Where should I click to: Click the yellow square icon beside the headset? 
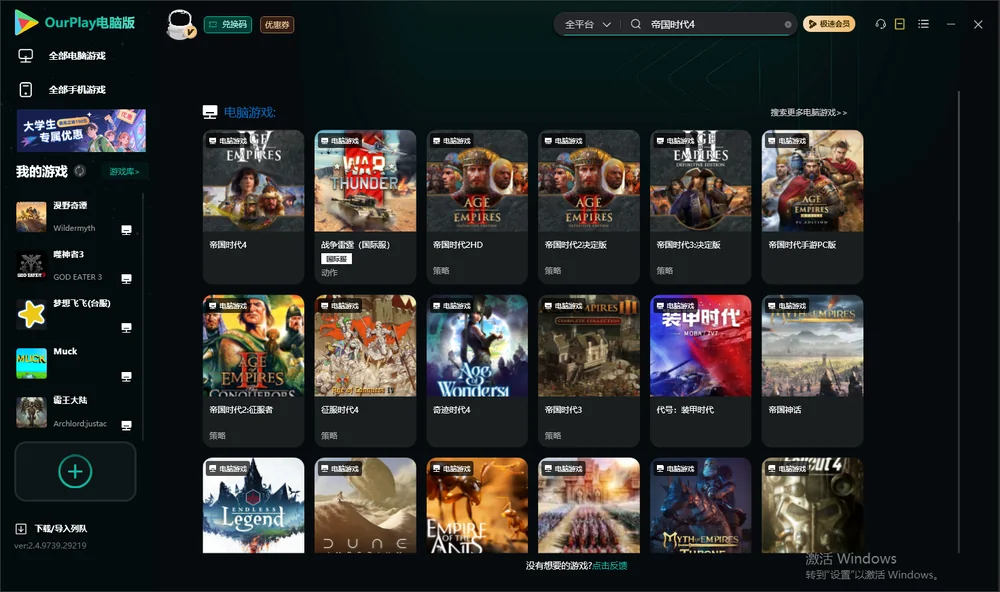(x=900, y=24)
